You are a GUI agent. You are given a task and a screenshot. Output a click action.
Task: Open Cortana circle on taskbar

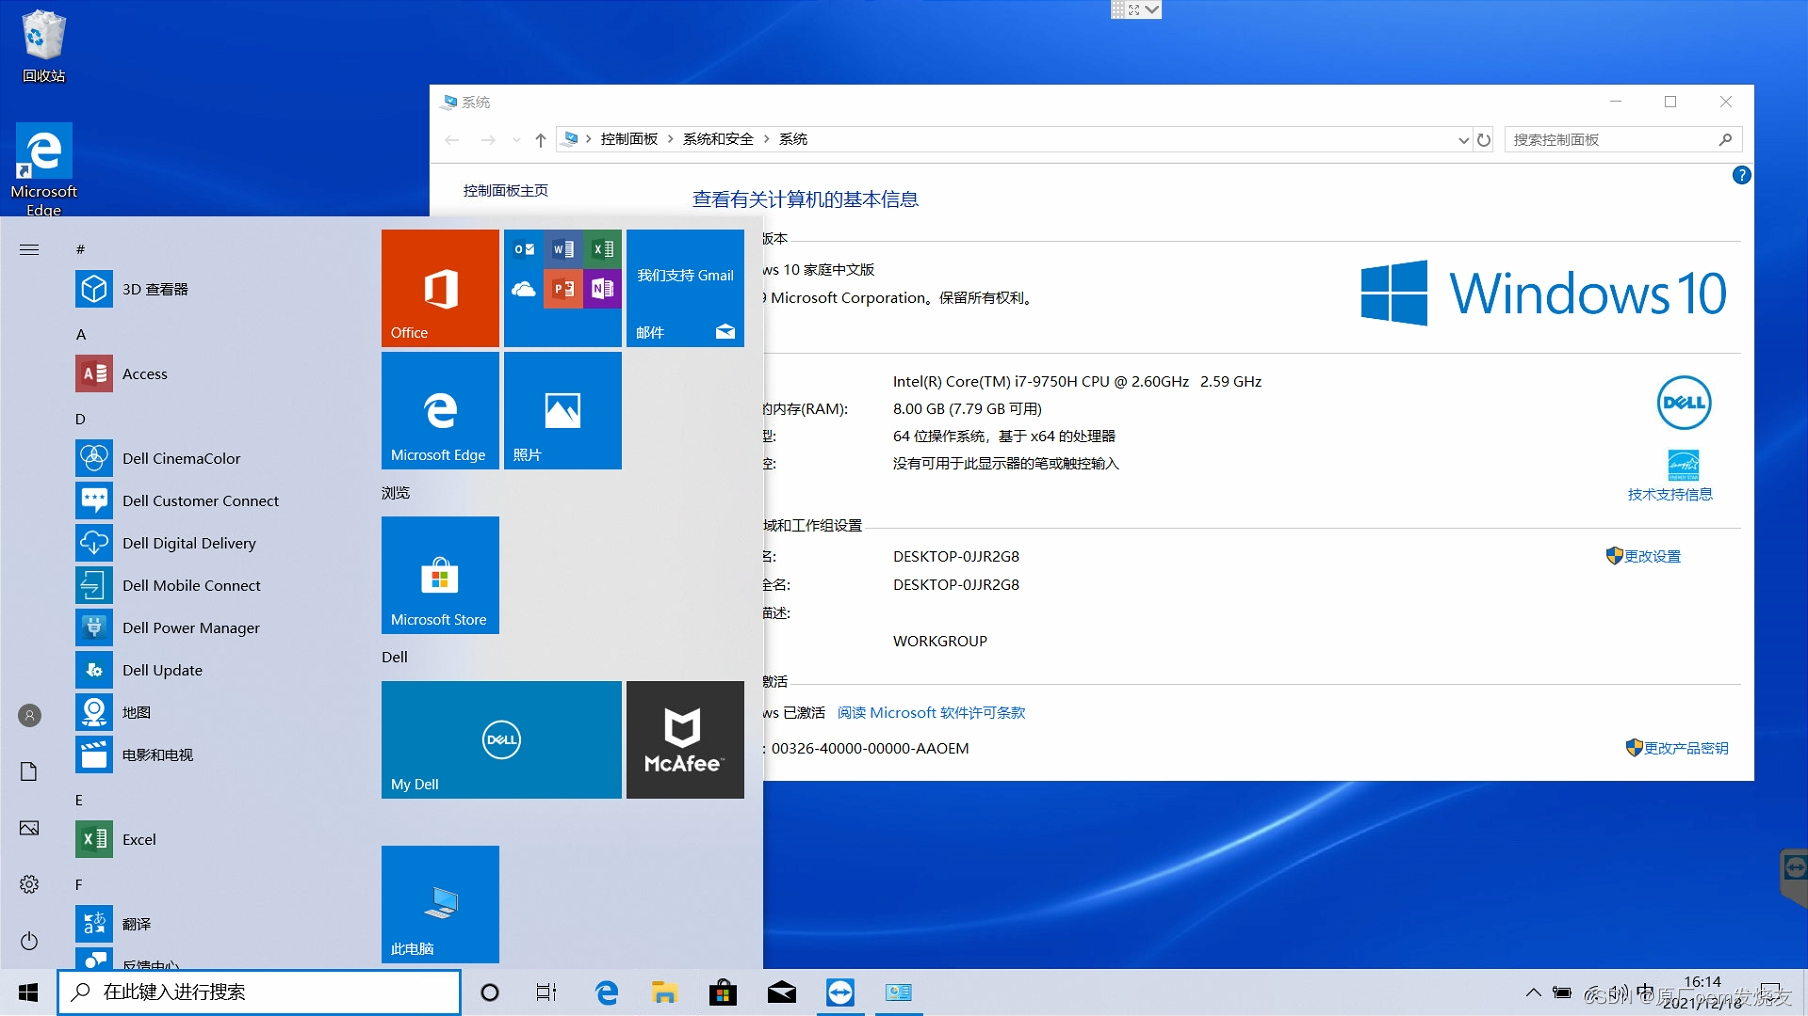point(489,992)
